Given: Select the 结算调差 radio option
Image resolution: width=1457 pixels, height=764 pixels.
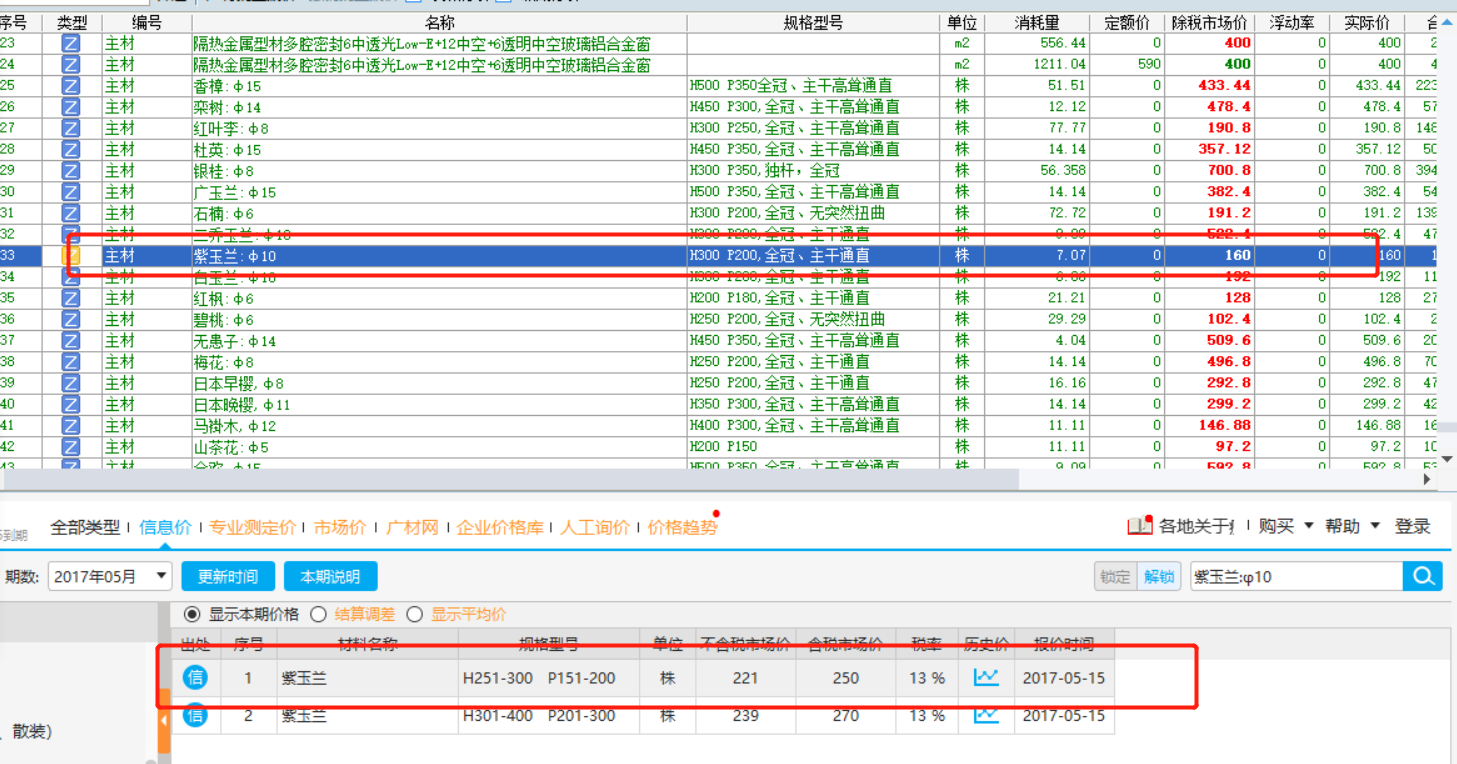Looking at the screenshot, I should (318, 614).
